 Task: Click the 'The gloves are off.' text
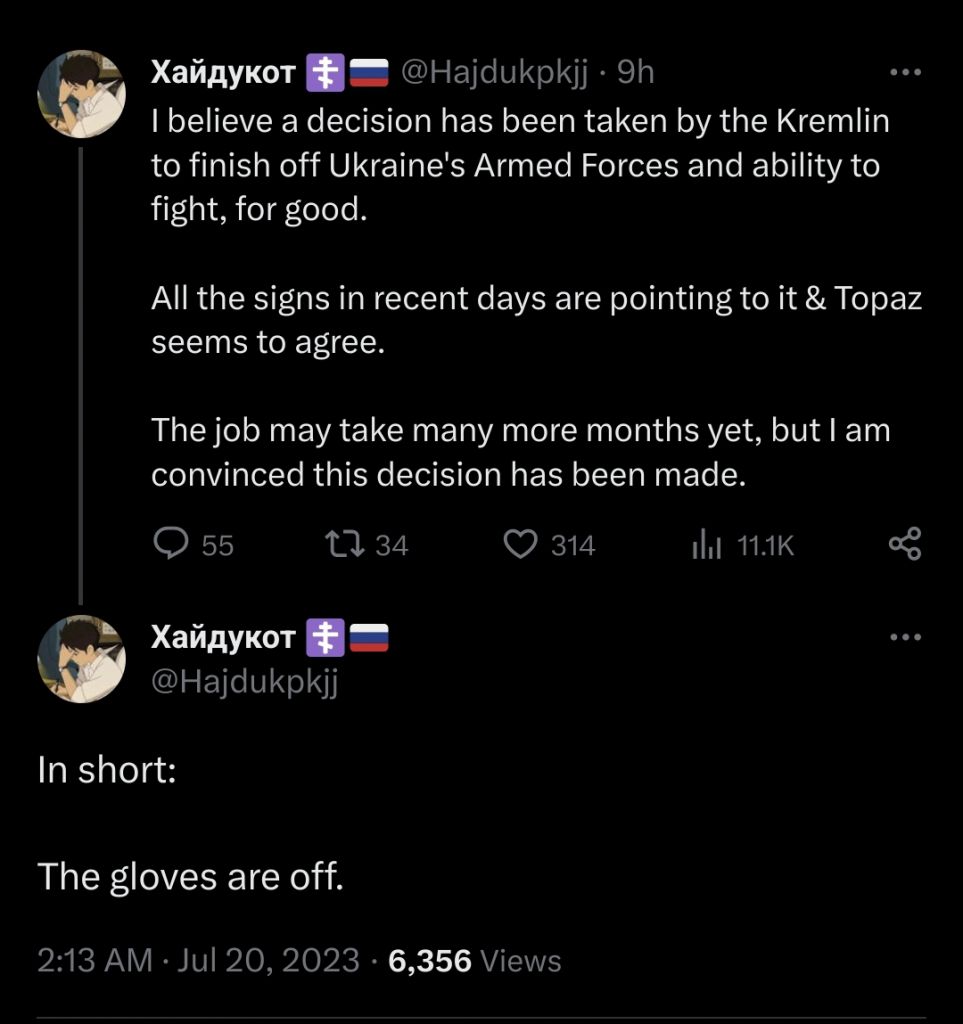pos(190,877)
